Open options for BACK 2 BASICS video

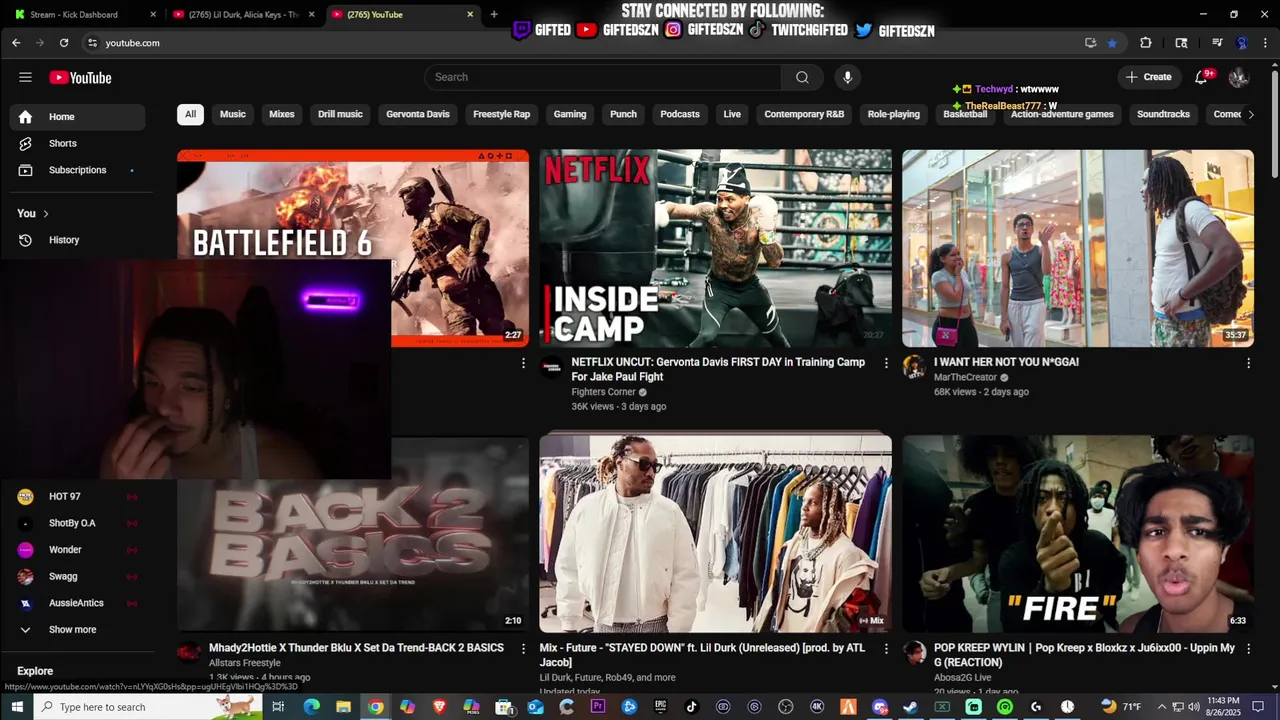click(x=523, y=649)
